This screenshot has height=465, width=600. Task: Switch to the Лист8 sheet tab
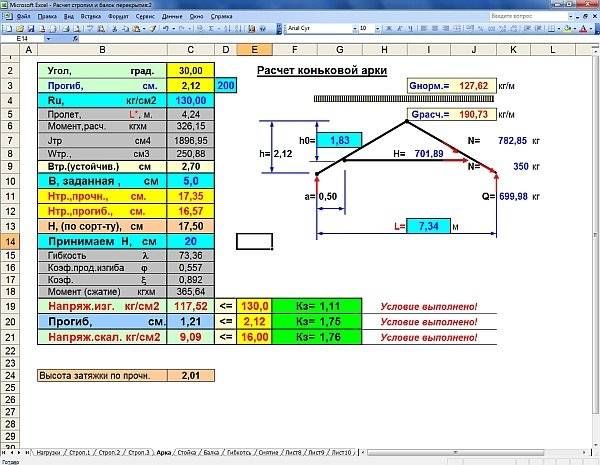[x=293, y=453]
